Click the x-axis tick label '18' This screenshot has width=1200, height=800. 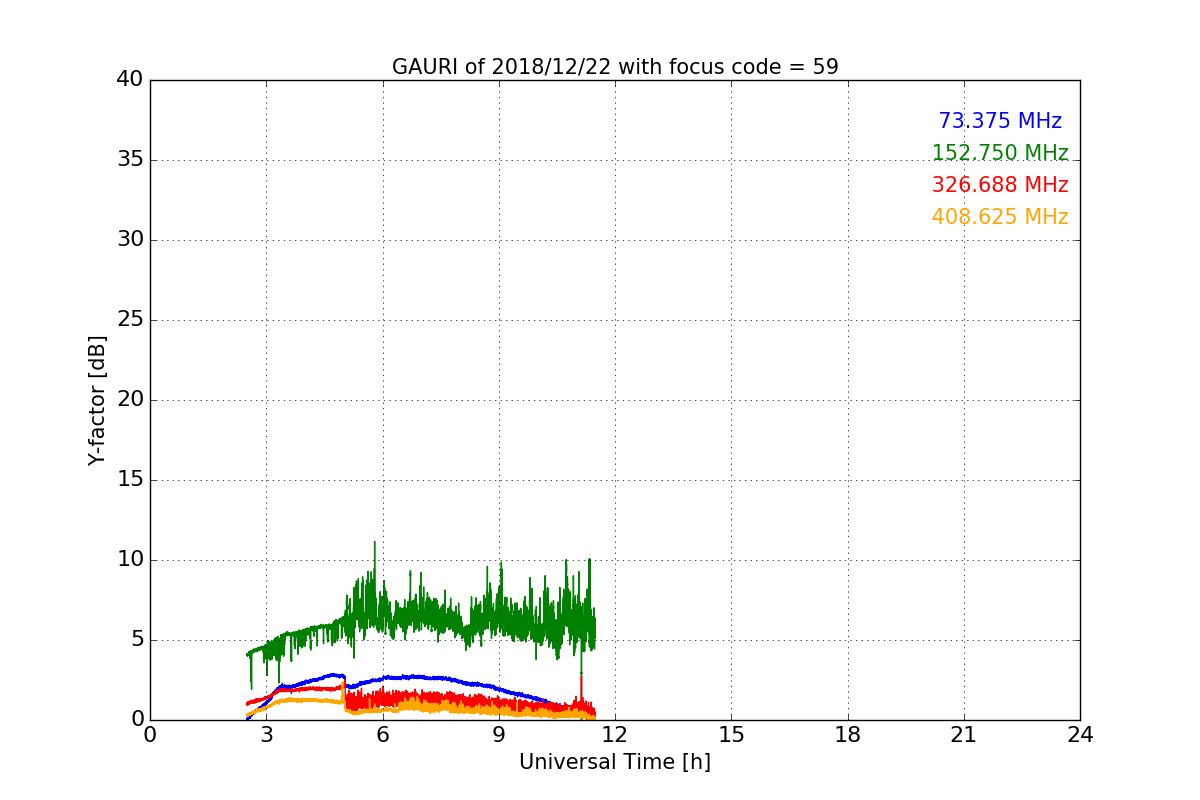pyautogui.click(x=848, y=735)
